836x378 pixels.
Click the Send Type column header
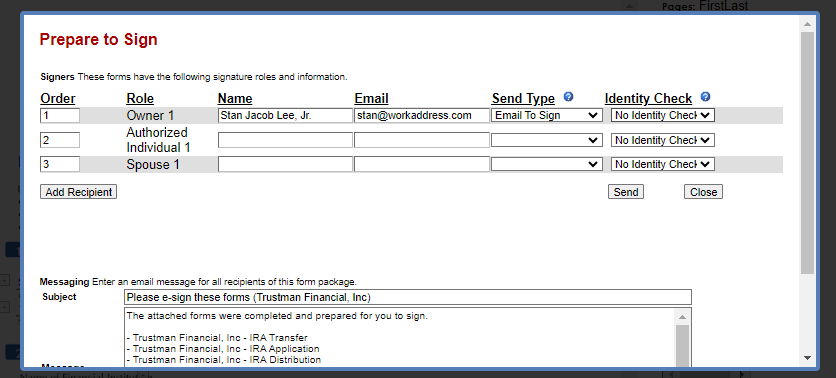523,99
